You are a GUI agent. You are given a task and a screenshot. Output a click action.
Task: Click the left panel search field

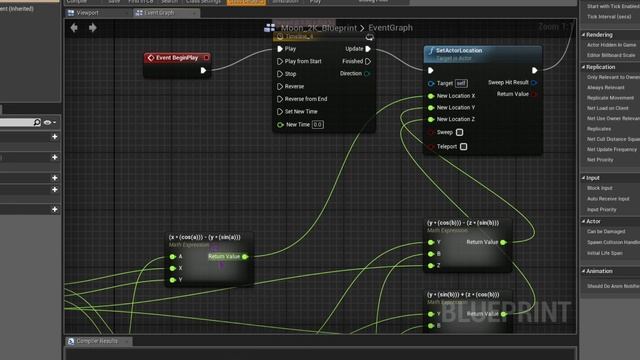pos(17,122)
